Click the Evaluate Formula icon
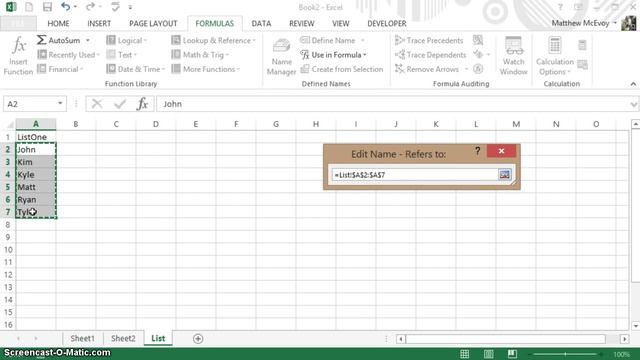Image resolution: width=640 pixels, height=360 pixels. coord(478,69)
